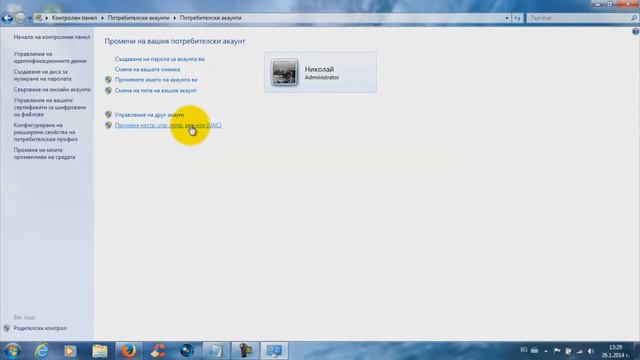Click the BG language indicator in the tray
Screen dimensions: 640x360
point(524,350)
